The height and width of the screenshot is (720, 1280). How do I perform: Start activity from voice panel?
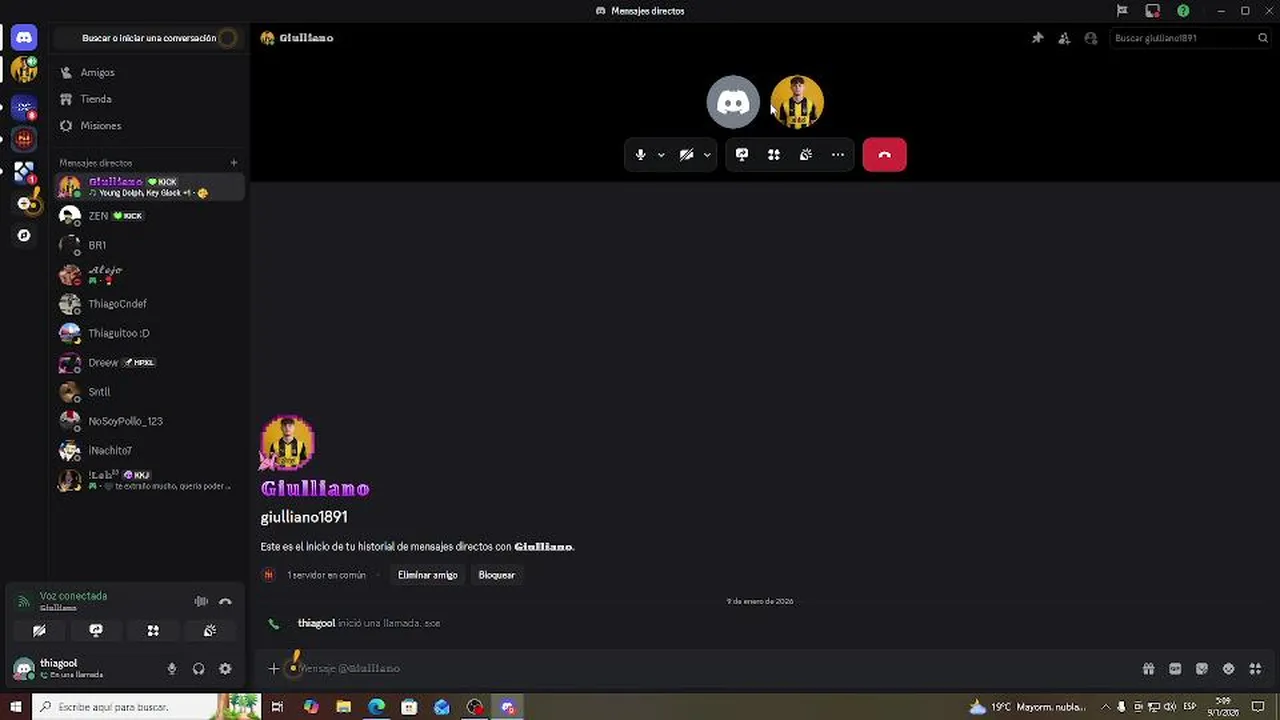[153, 631]
